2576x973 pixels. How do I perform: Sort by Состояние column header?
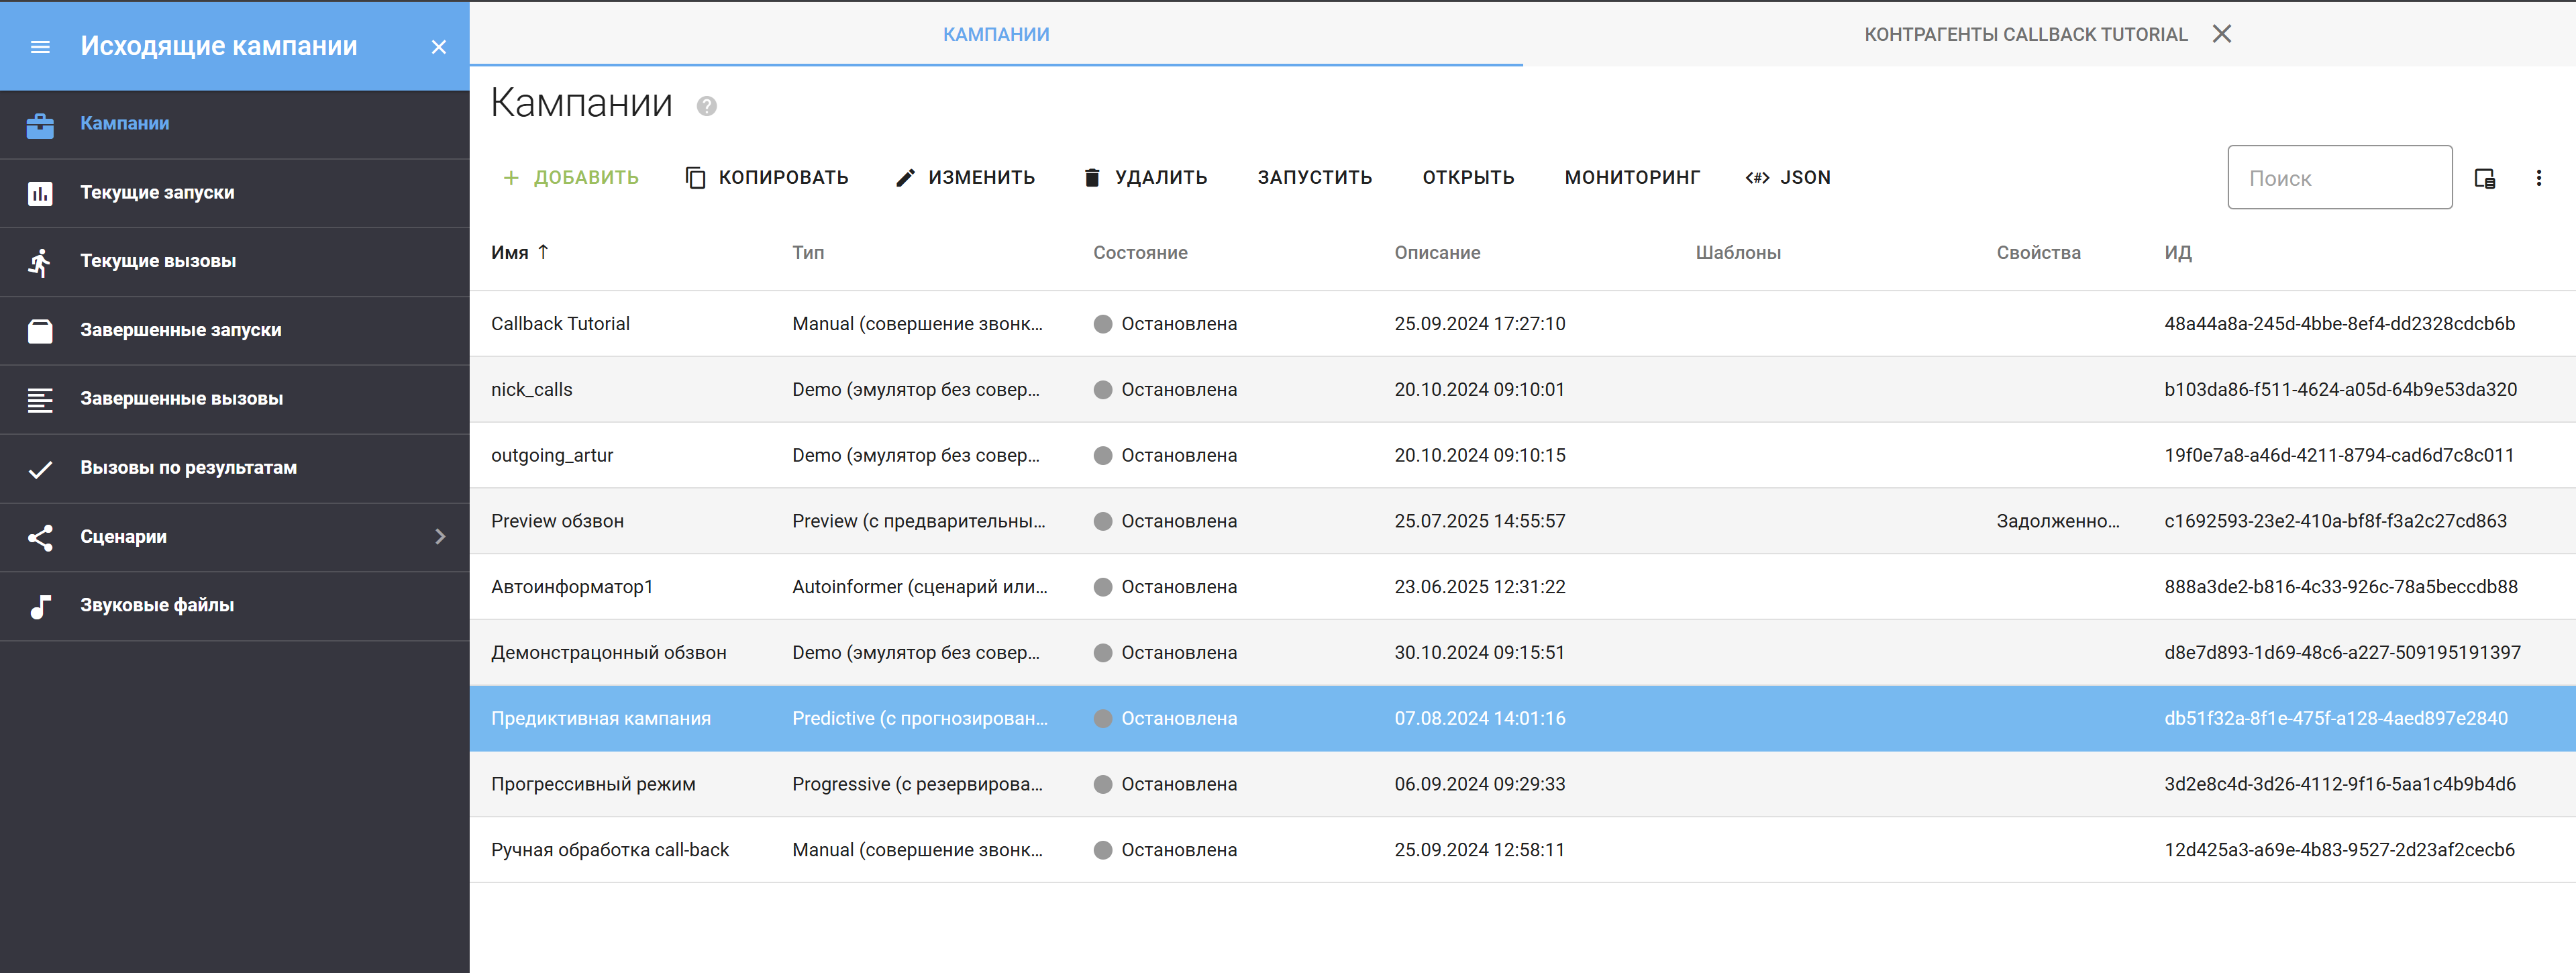(x=1140, y=253)
